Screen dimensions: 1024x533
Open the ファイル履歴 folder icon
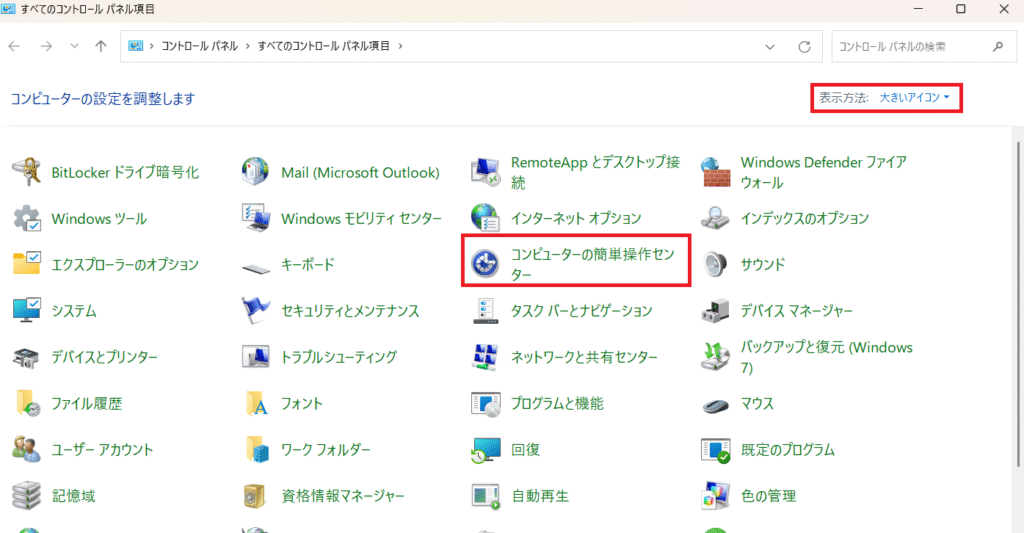27,403
